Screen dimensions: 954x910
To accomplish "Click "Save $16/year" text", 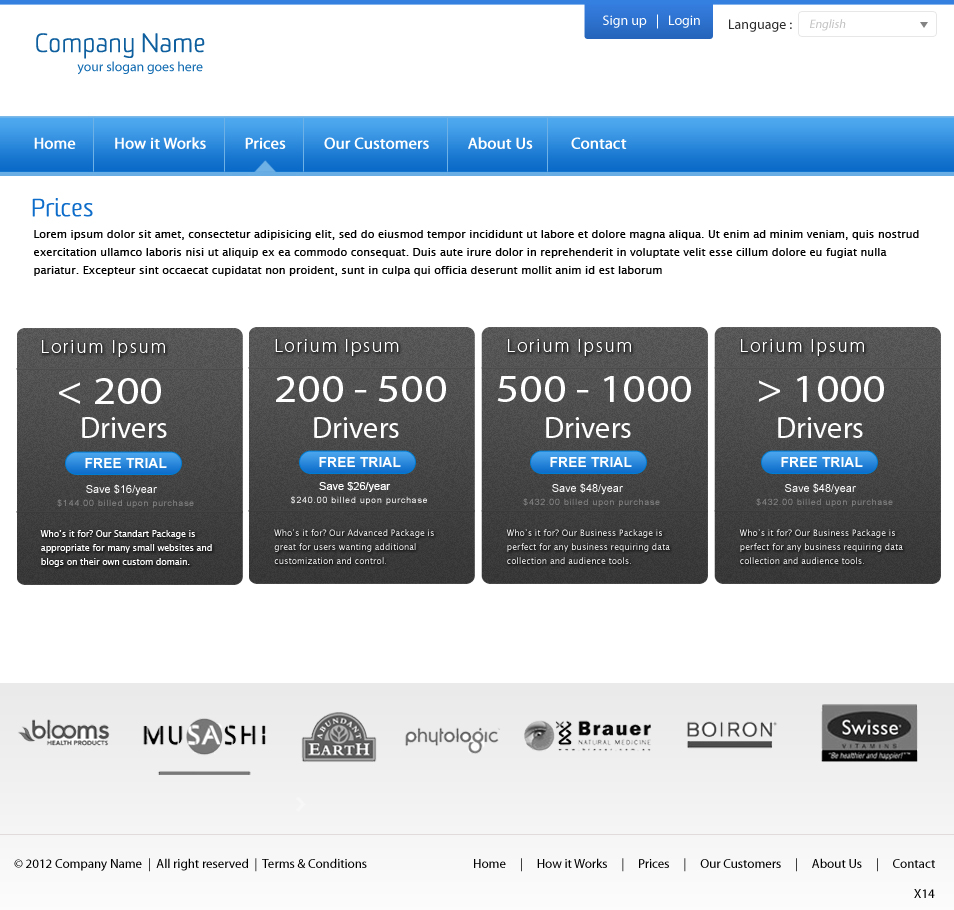I will (x=121, y=489).
